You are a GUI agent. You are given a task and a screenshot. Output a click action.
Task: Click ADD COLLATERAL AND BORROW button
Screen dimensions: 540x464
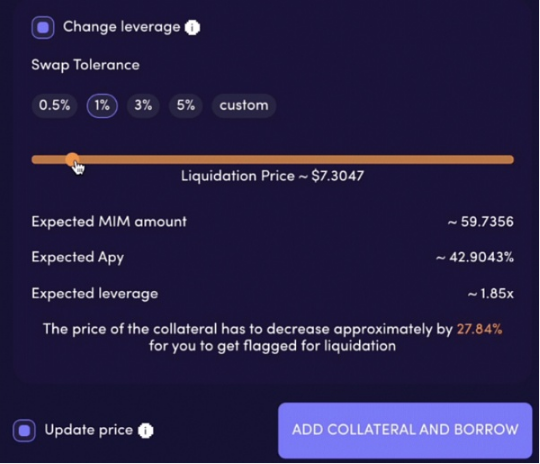(405, 430)
